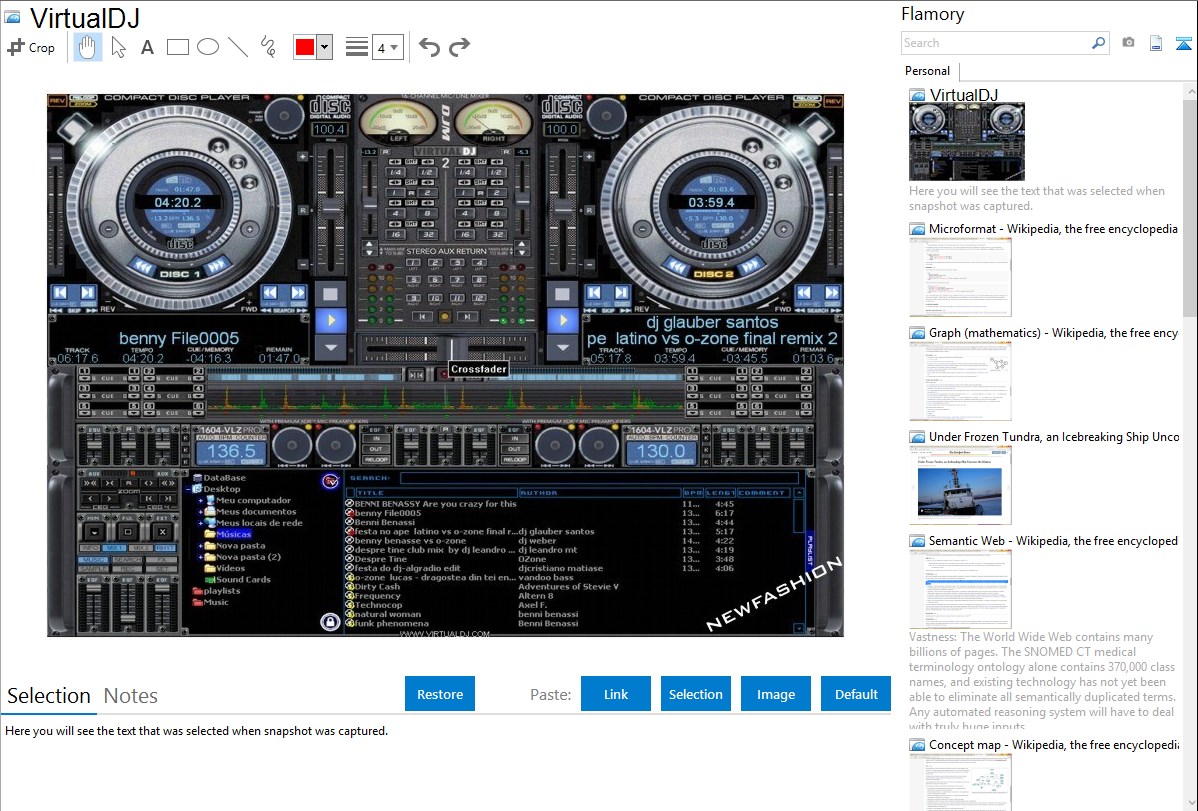Click the minimize panel button with down arrow
Screen dimensions: 1198x811
tap(94, 532)
